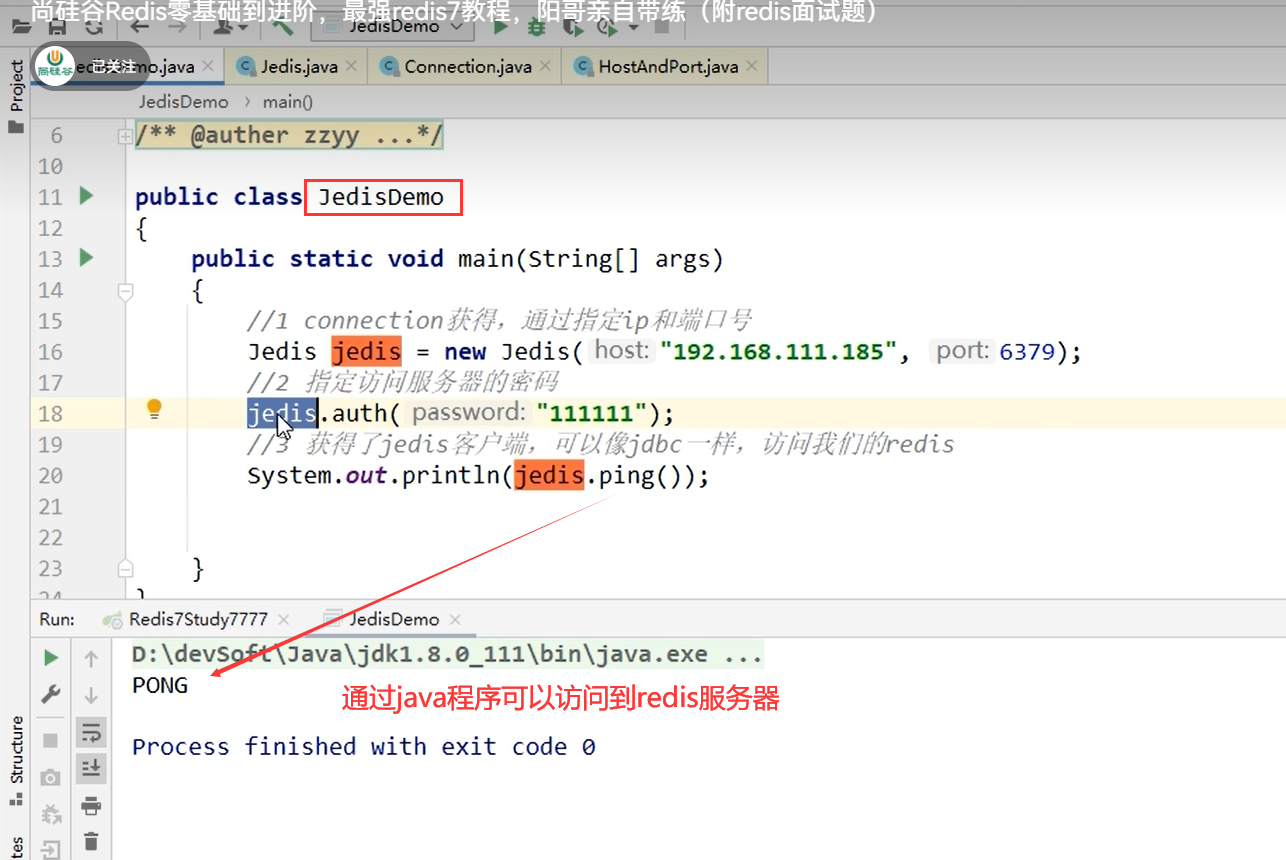Close the JedisDemo.java editor tab
The image size is (1286, 860).
pos(207,66)
